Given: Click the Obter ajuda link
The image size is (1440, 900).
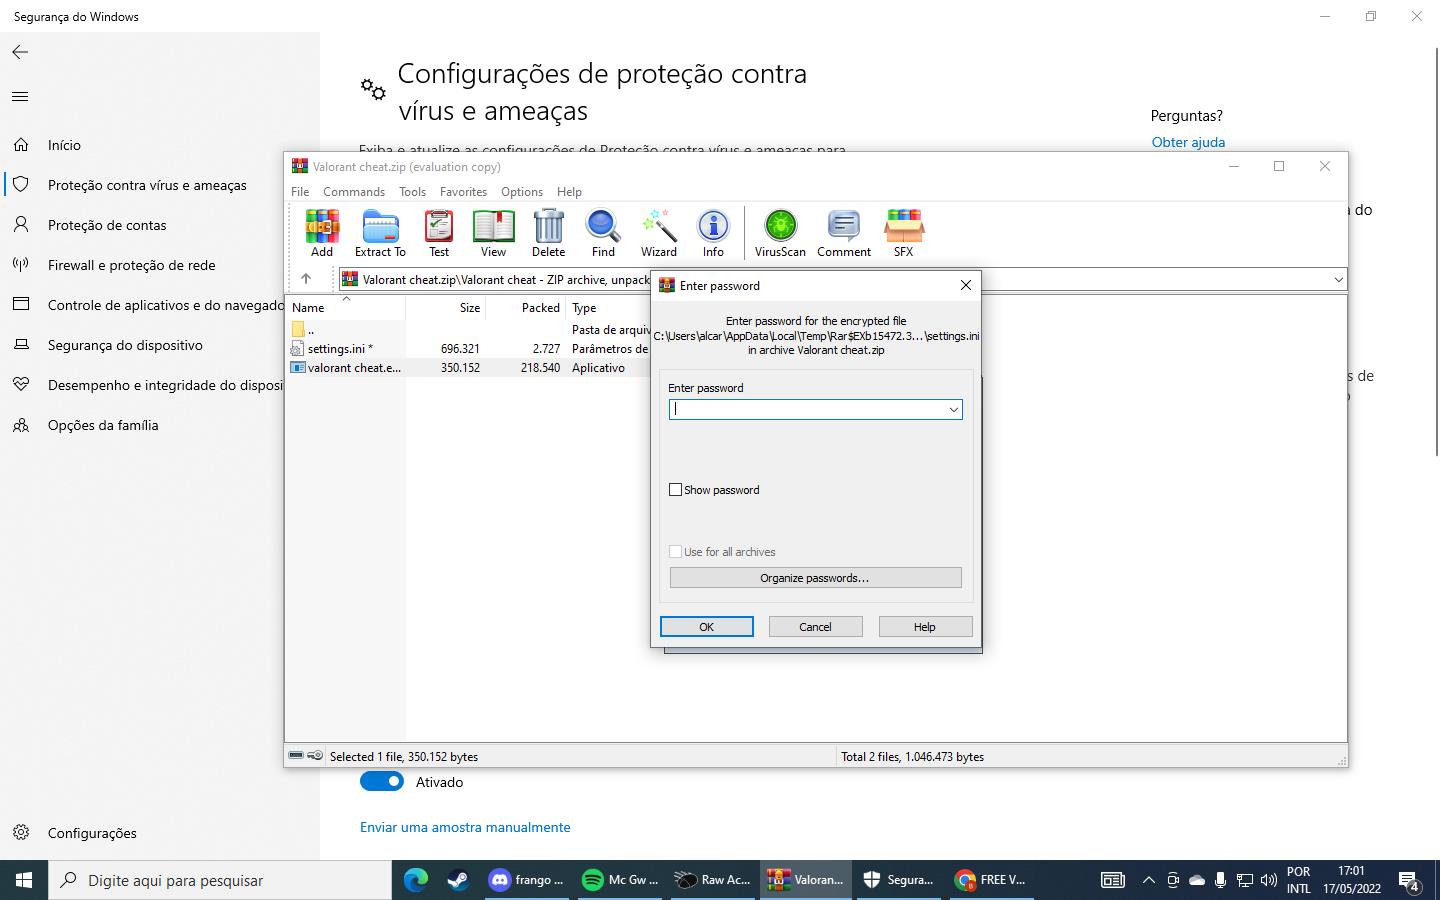Looking at the screenshot, I should click(x=1188, y=142).
